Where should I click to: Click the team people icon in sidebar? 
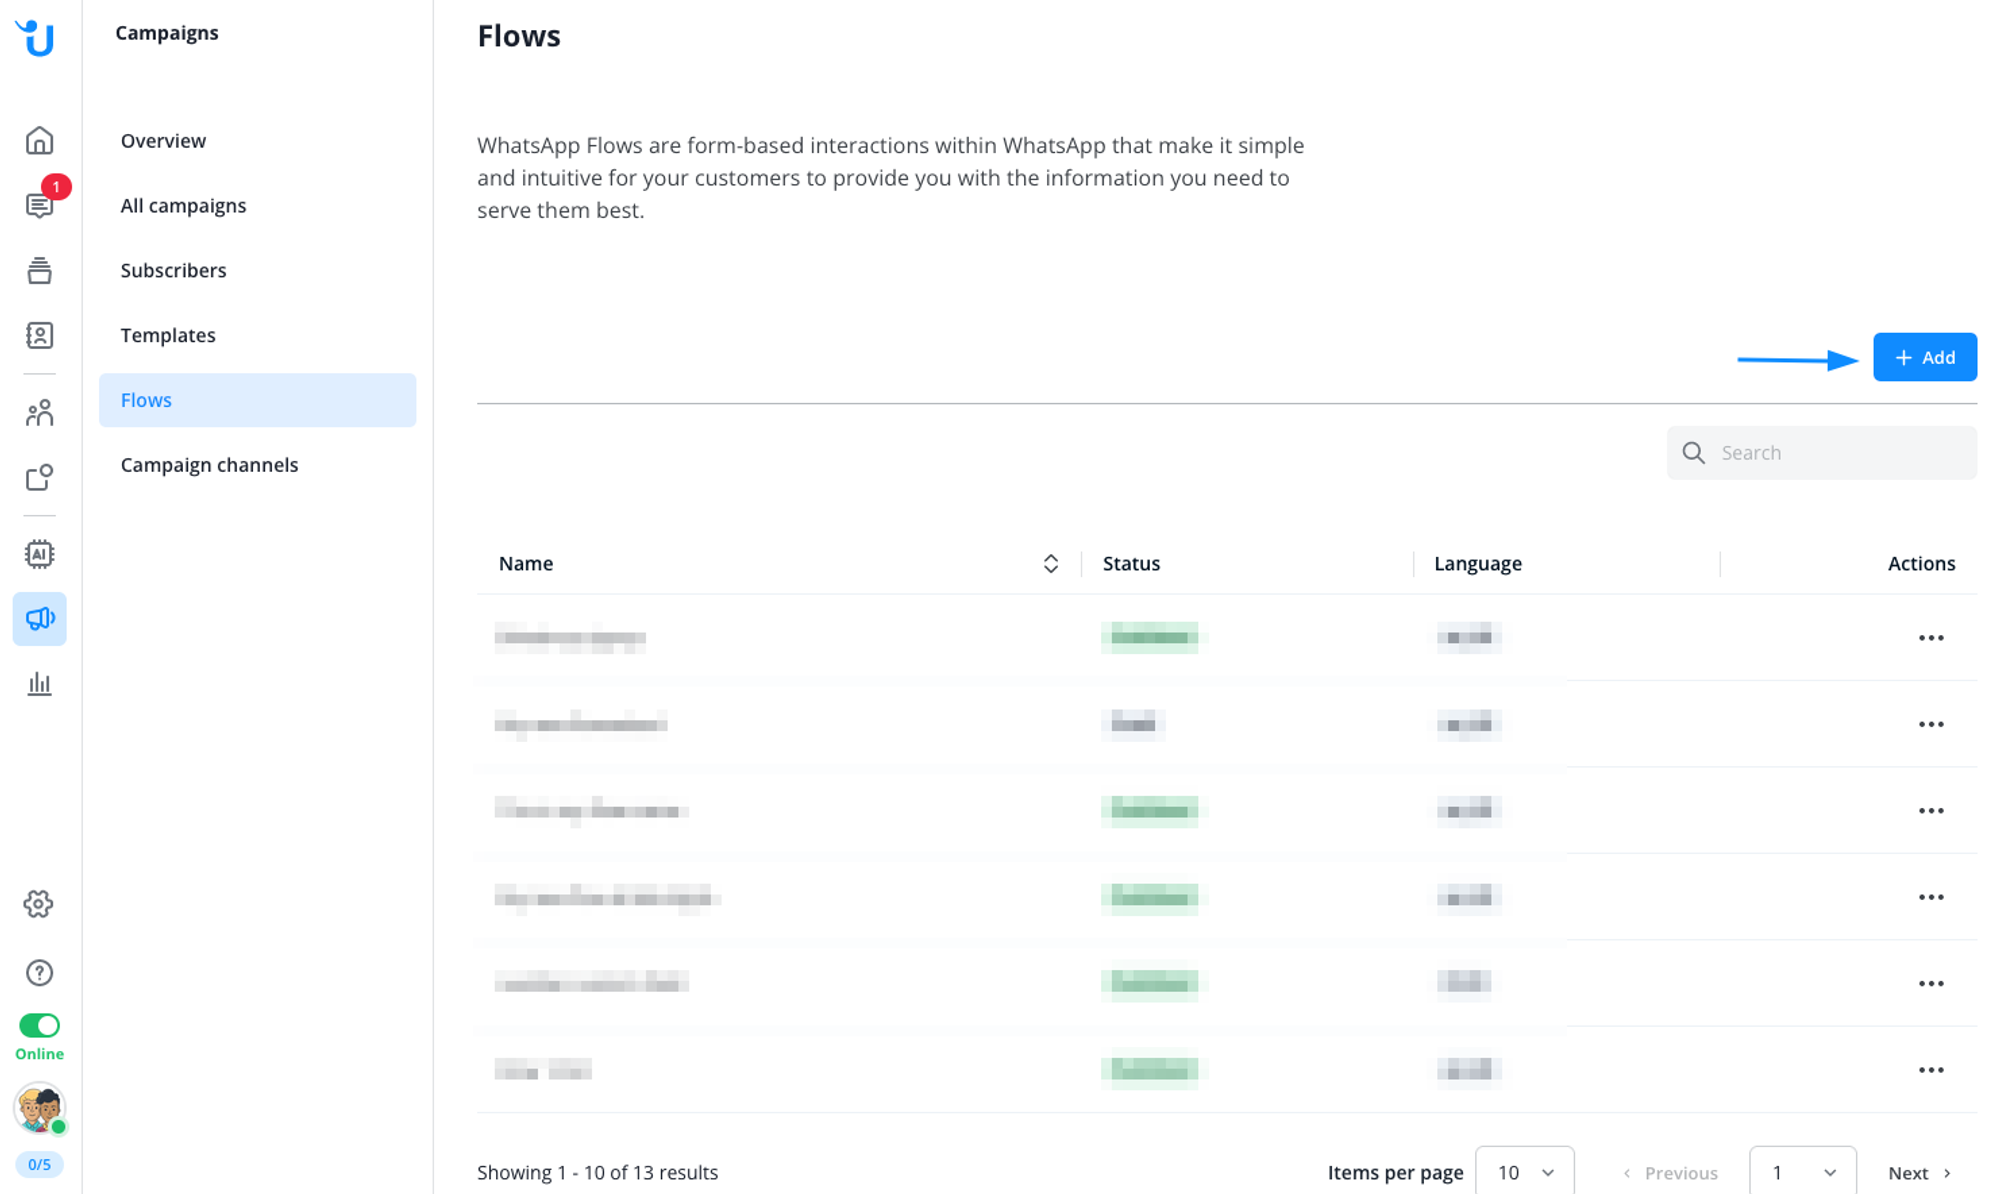point(39,413)
